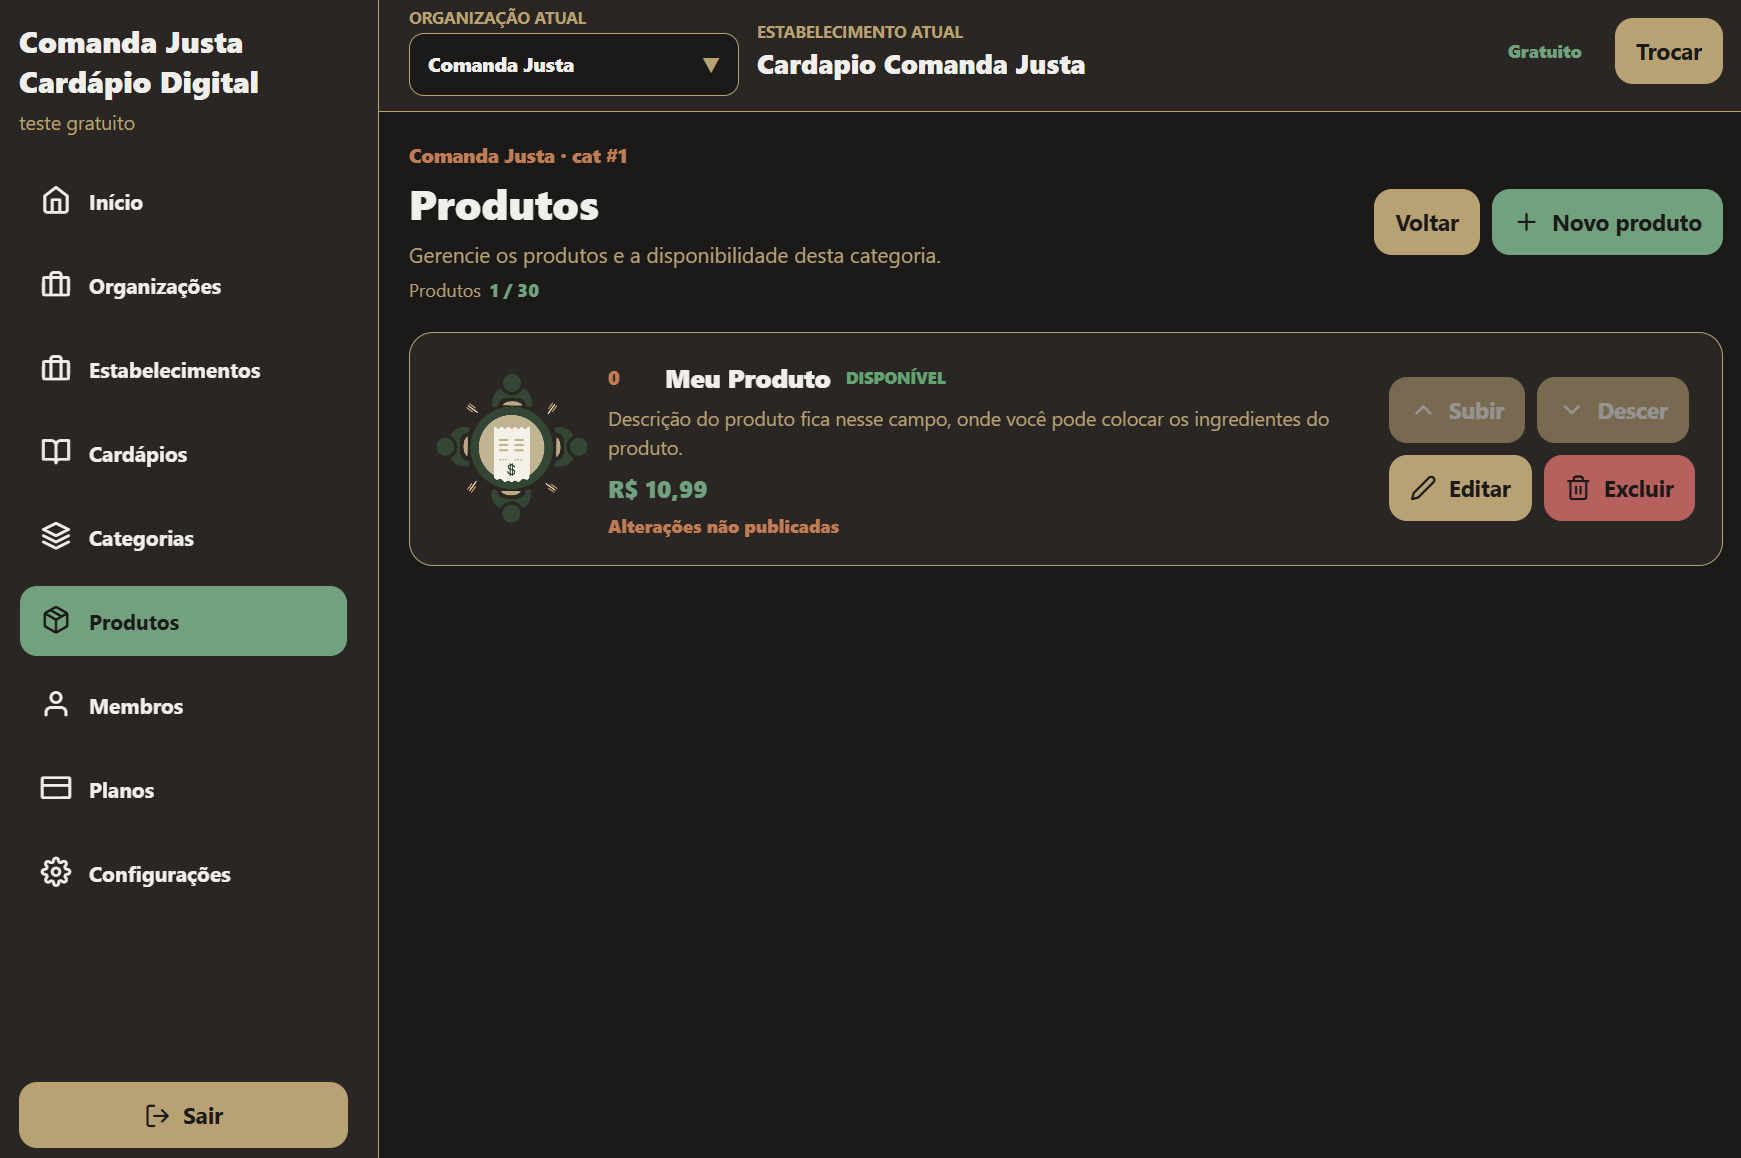Open the Comanda Justa organization dropdown

click(574, 65)
